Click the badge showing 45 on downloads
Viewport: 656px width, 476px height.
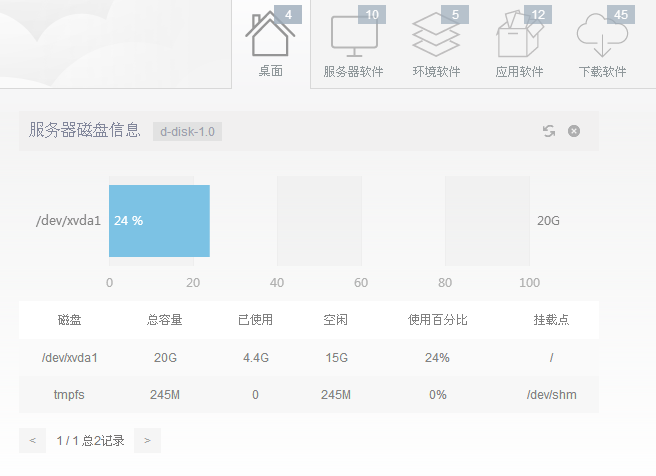[621, 14]
